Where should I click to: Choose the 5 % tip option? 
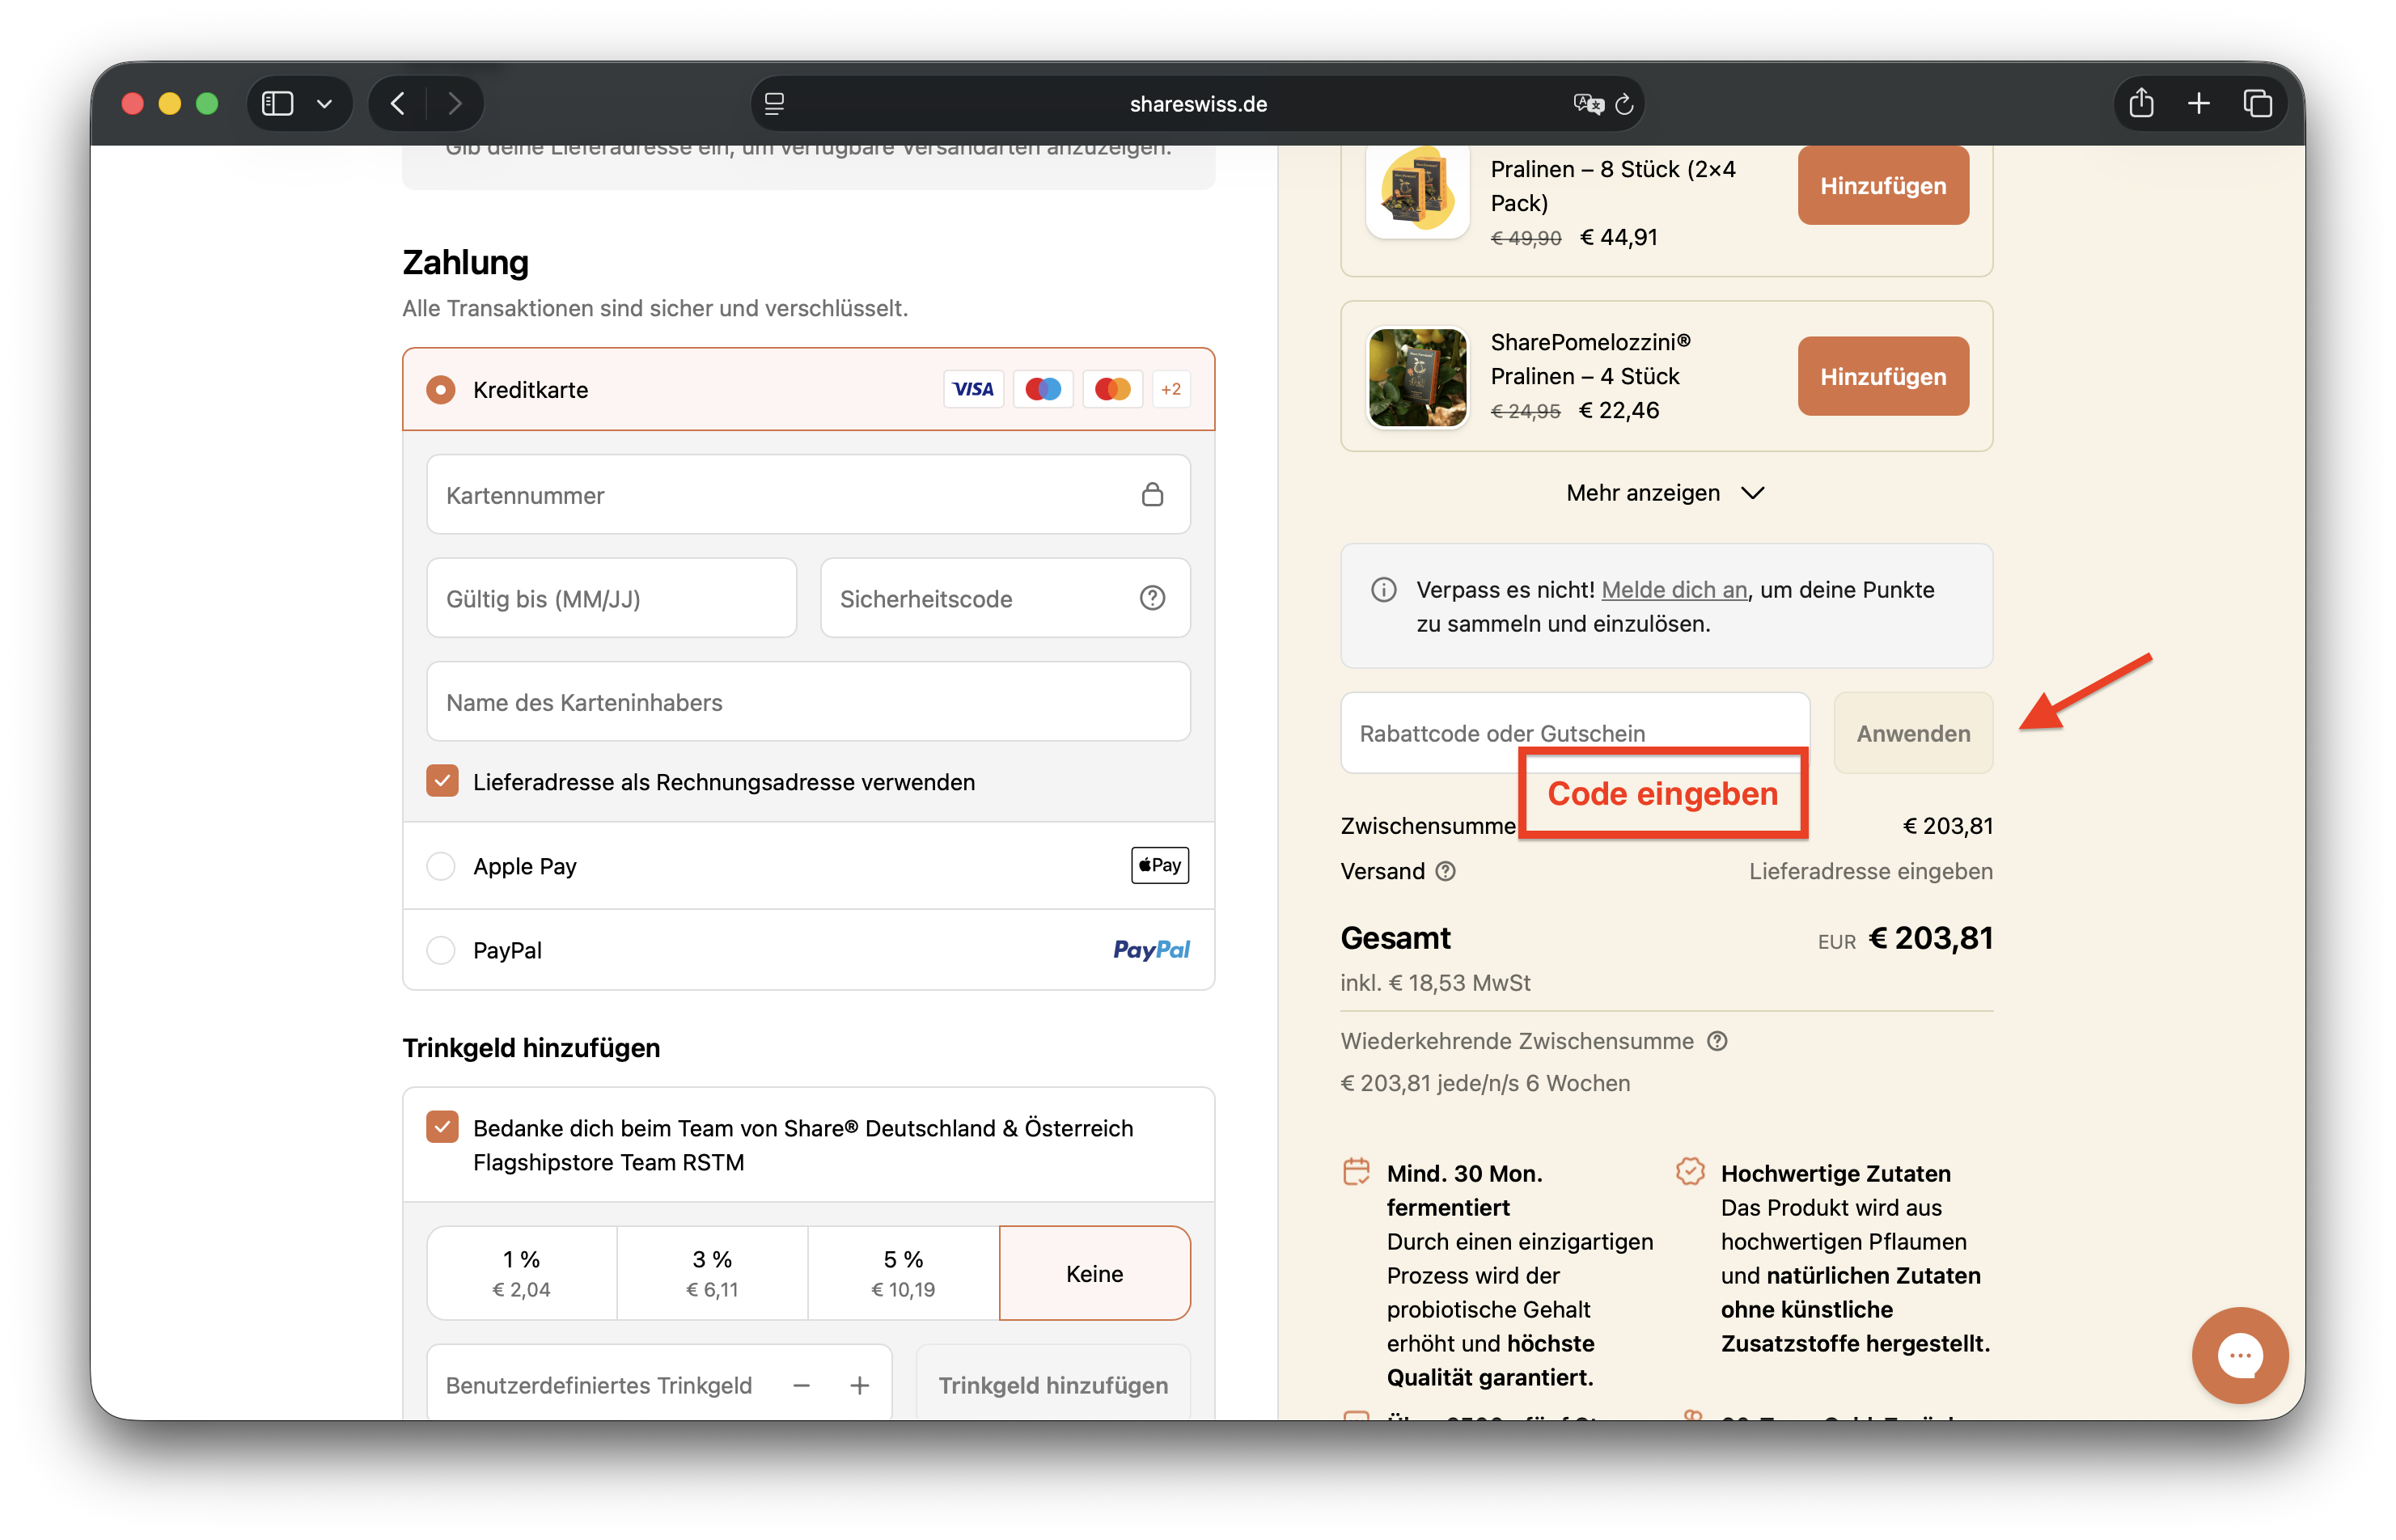click(903, 1273)
